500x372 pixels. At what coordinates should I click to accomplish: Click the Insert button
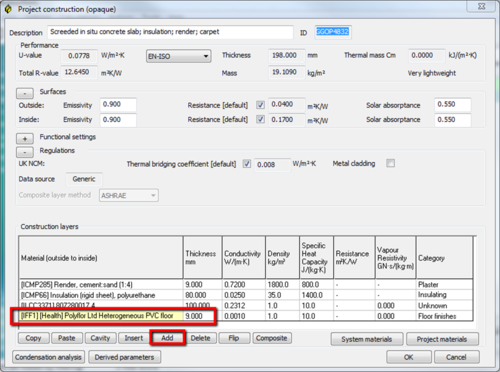[x=134, y=338]
